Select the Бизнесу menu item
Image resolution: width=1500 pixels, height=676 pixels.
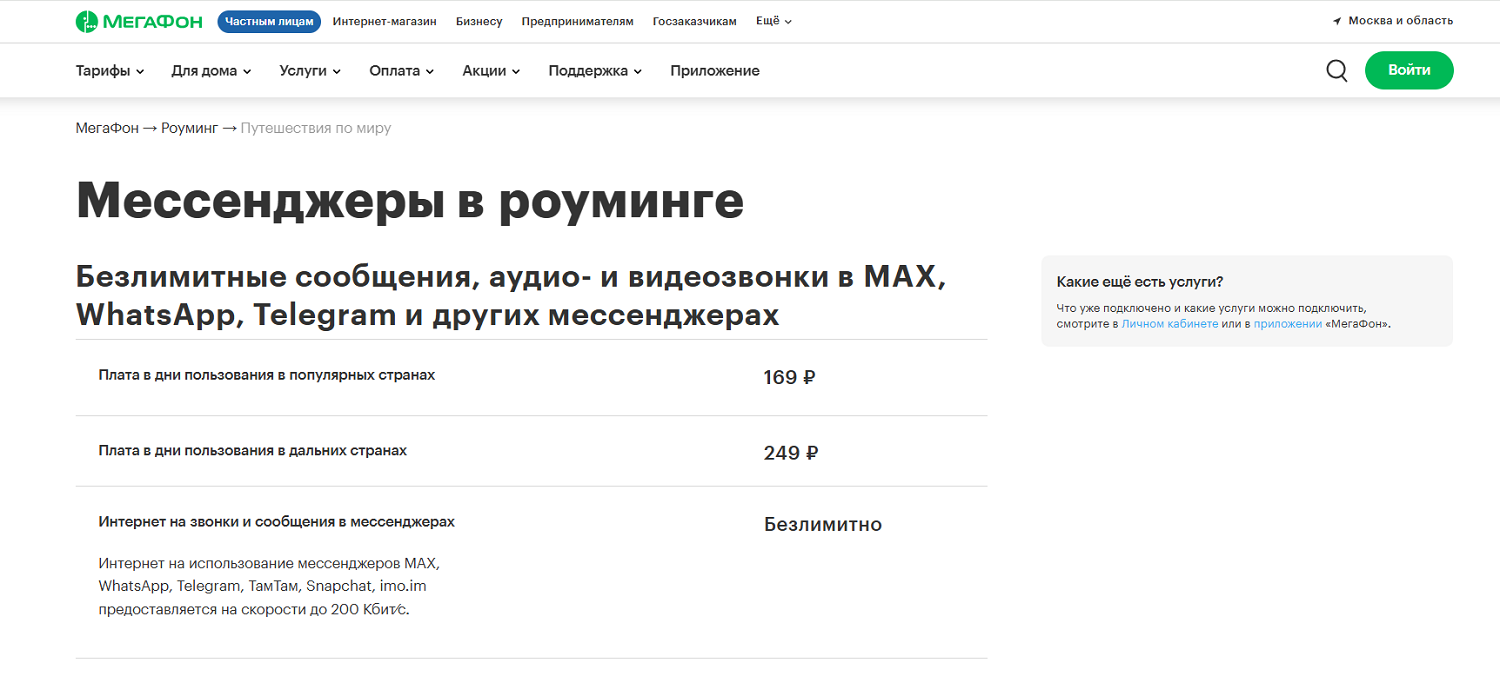tap(479, 20)
